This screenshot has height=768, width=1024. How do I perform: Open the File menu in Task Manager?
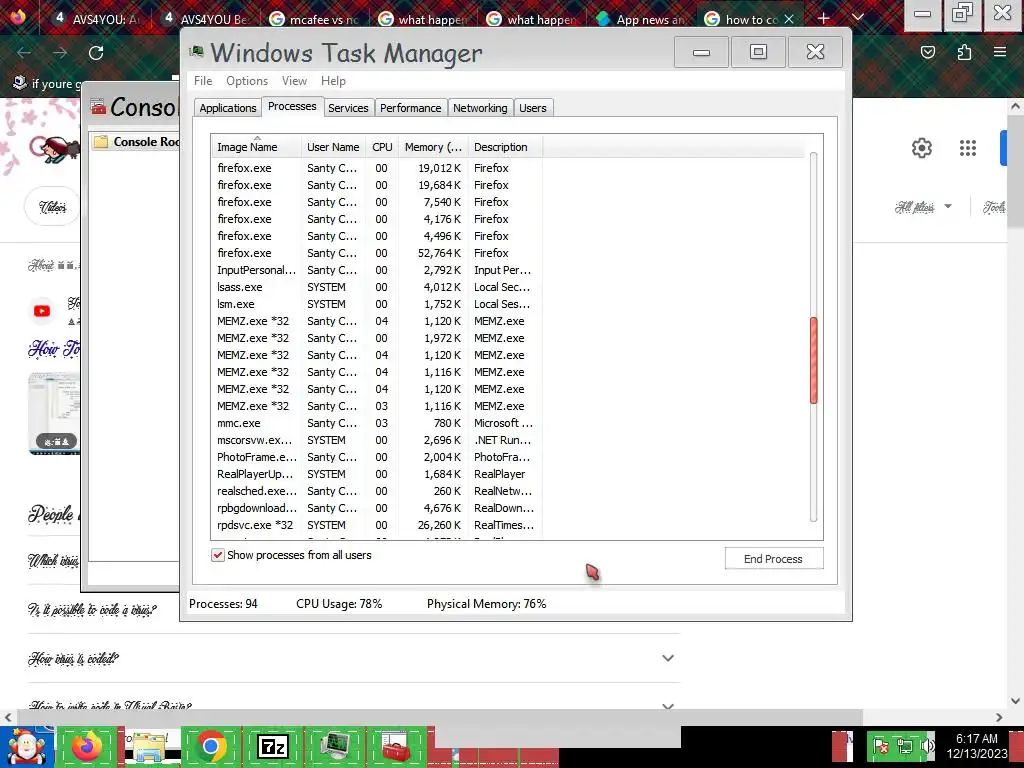pos(203,81)
